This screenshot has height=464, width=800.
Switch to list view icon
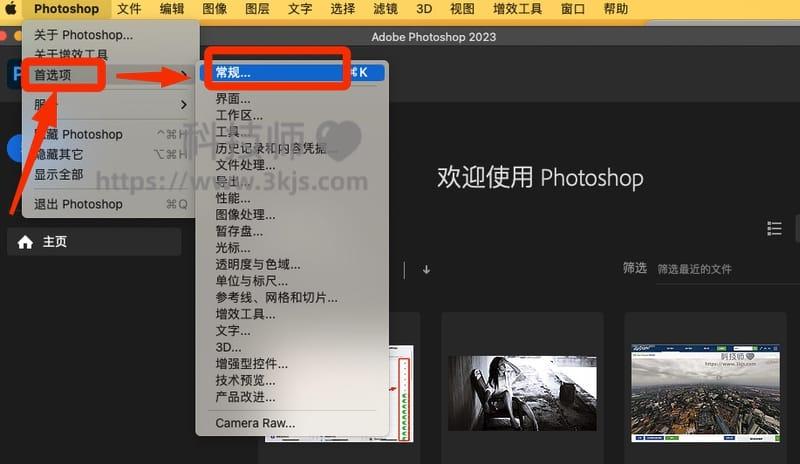(x=774, y=228)
